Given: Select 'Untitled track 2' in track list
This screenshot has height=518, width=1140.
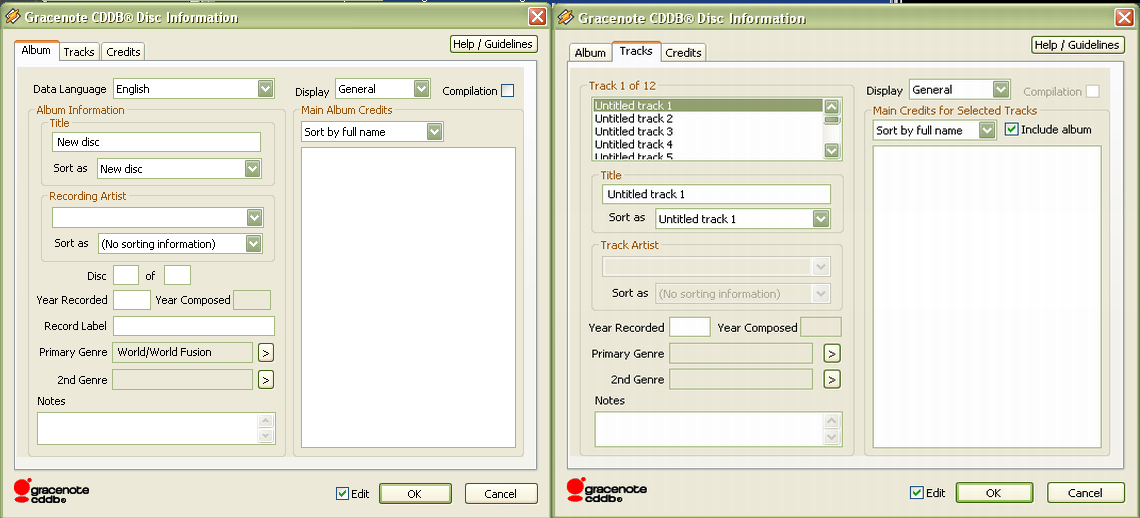Looking at the screenshot, I should point(707,119).
